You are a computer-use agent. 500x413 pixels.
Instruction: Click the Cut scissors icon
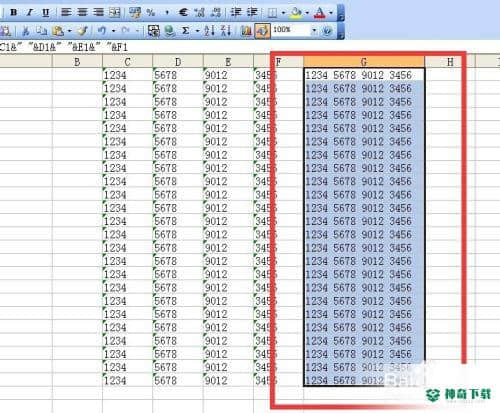point(26,31)
